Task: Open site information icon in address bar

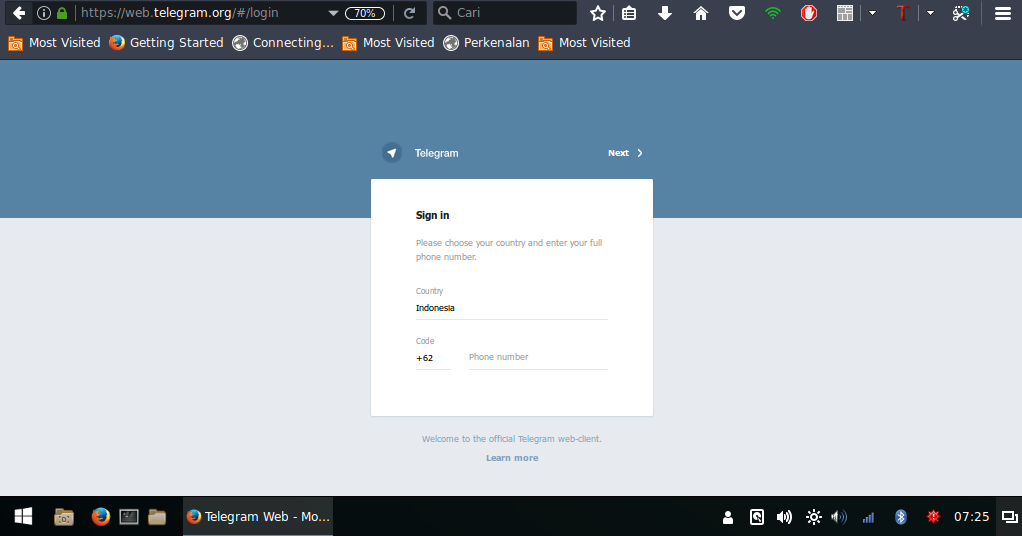Action: (44, 13)
